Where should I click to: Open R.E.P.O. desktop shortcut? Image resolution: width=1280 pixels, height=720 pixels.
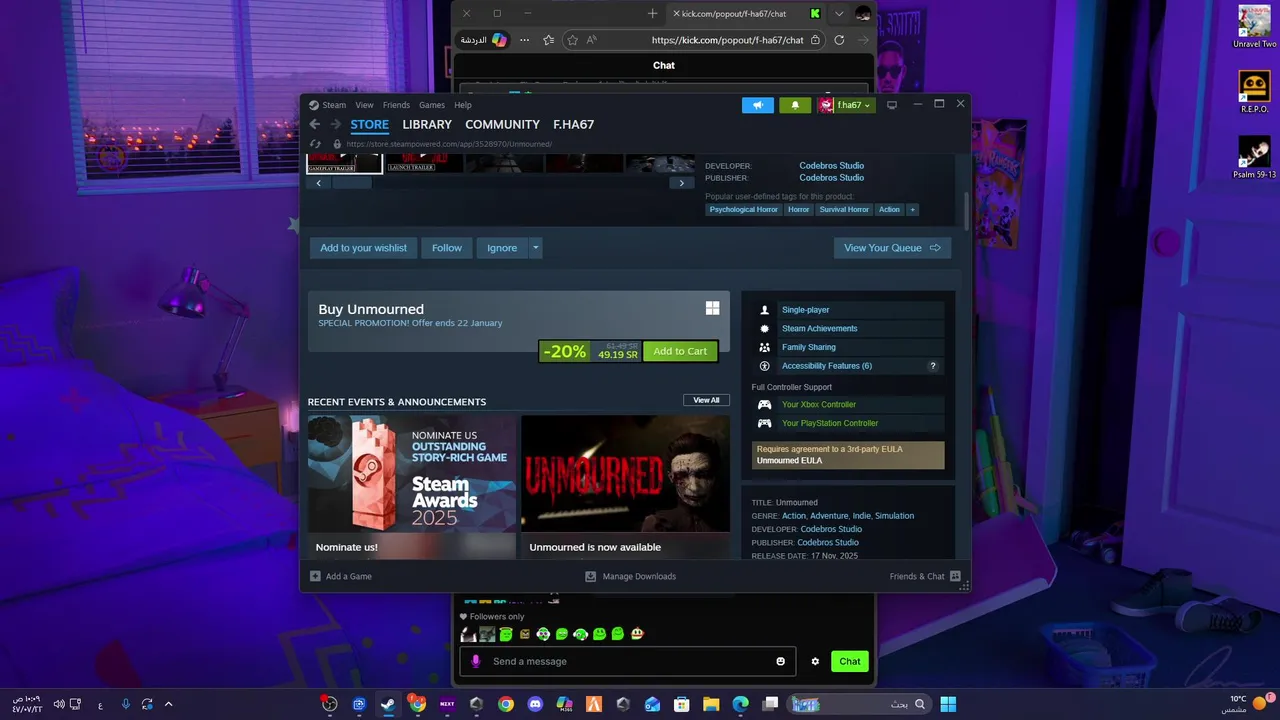1254,92
